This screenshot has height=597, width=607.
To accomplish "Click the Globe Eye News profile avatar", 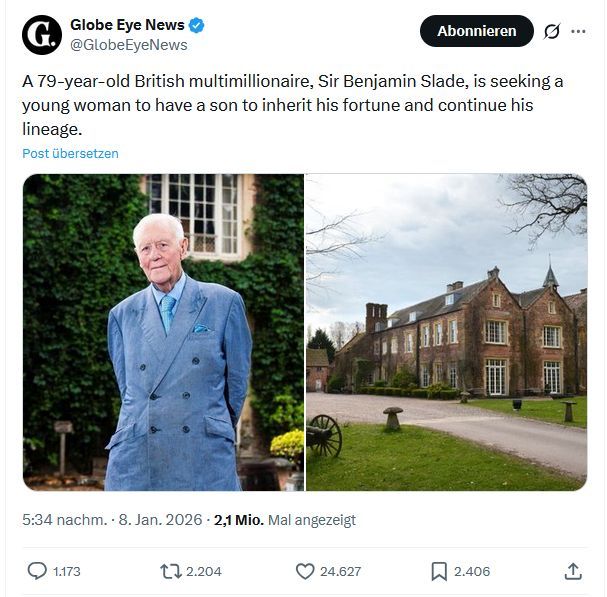I will [42, 34].
